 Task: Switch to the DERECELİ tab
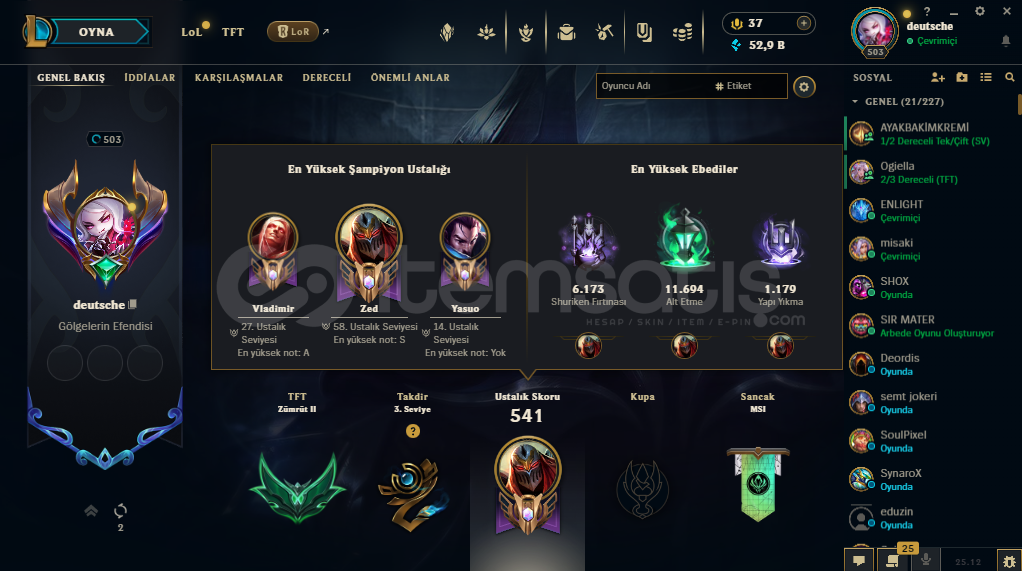[327, 78]
